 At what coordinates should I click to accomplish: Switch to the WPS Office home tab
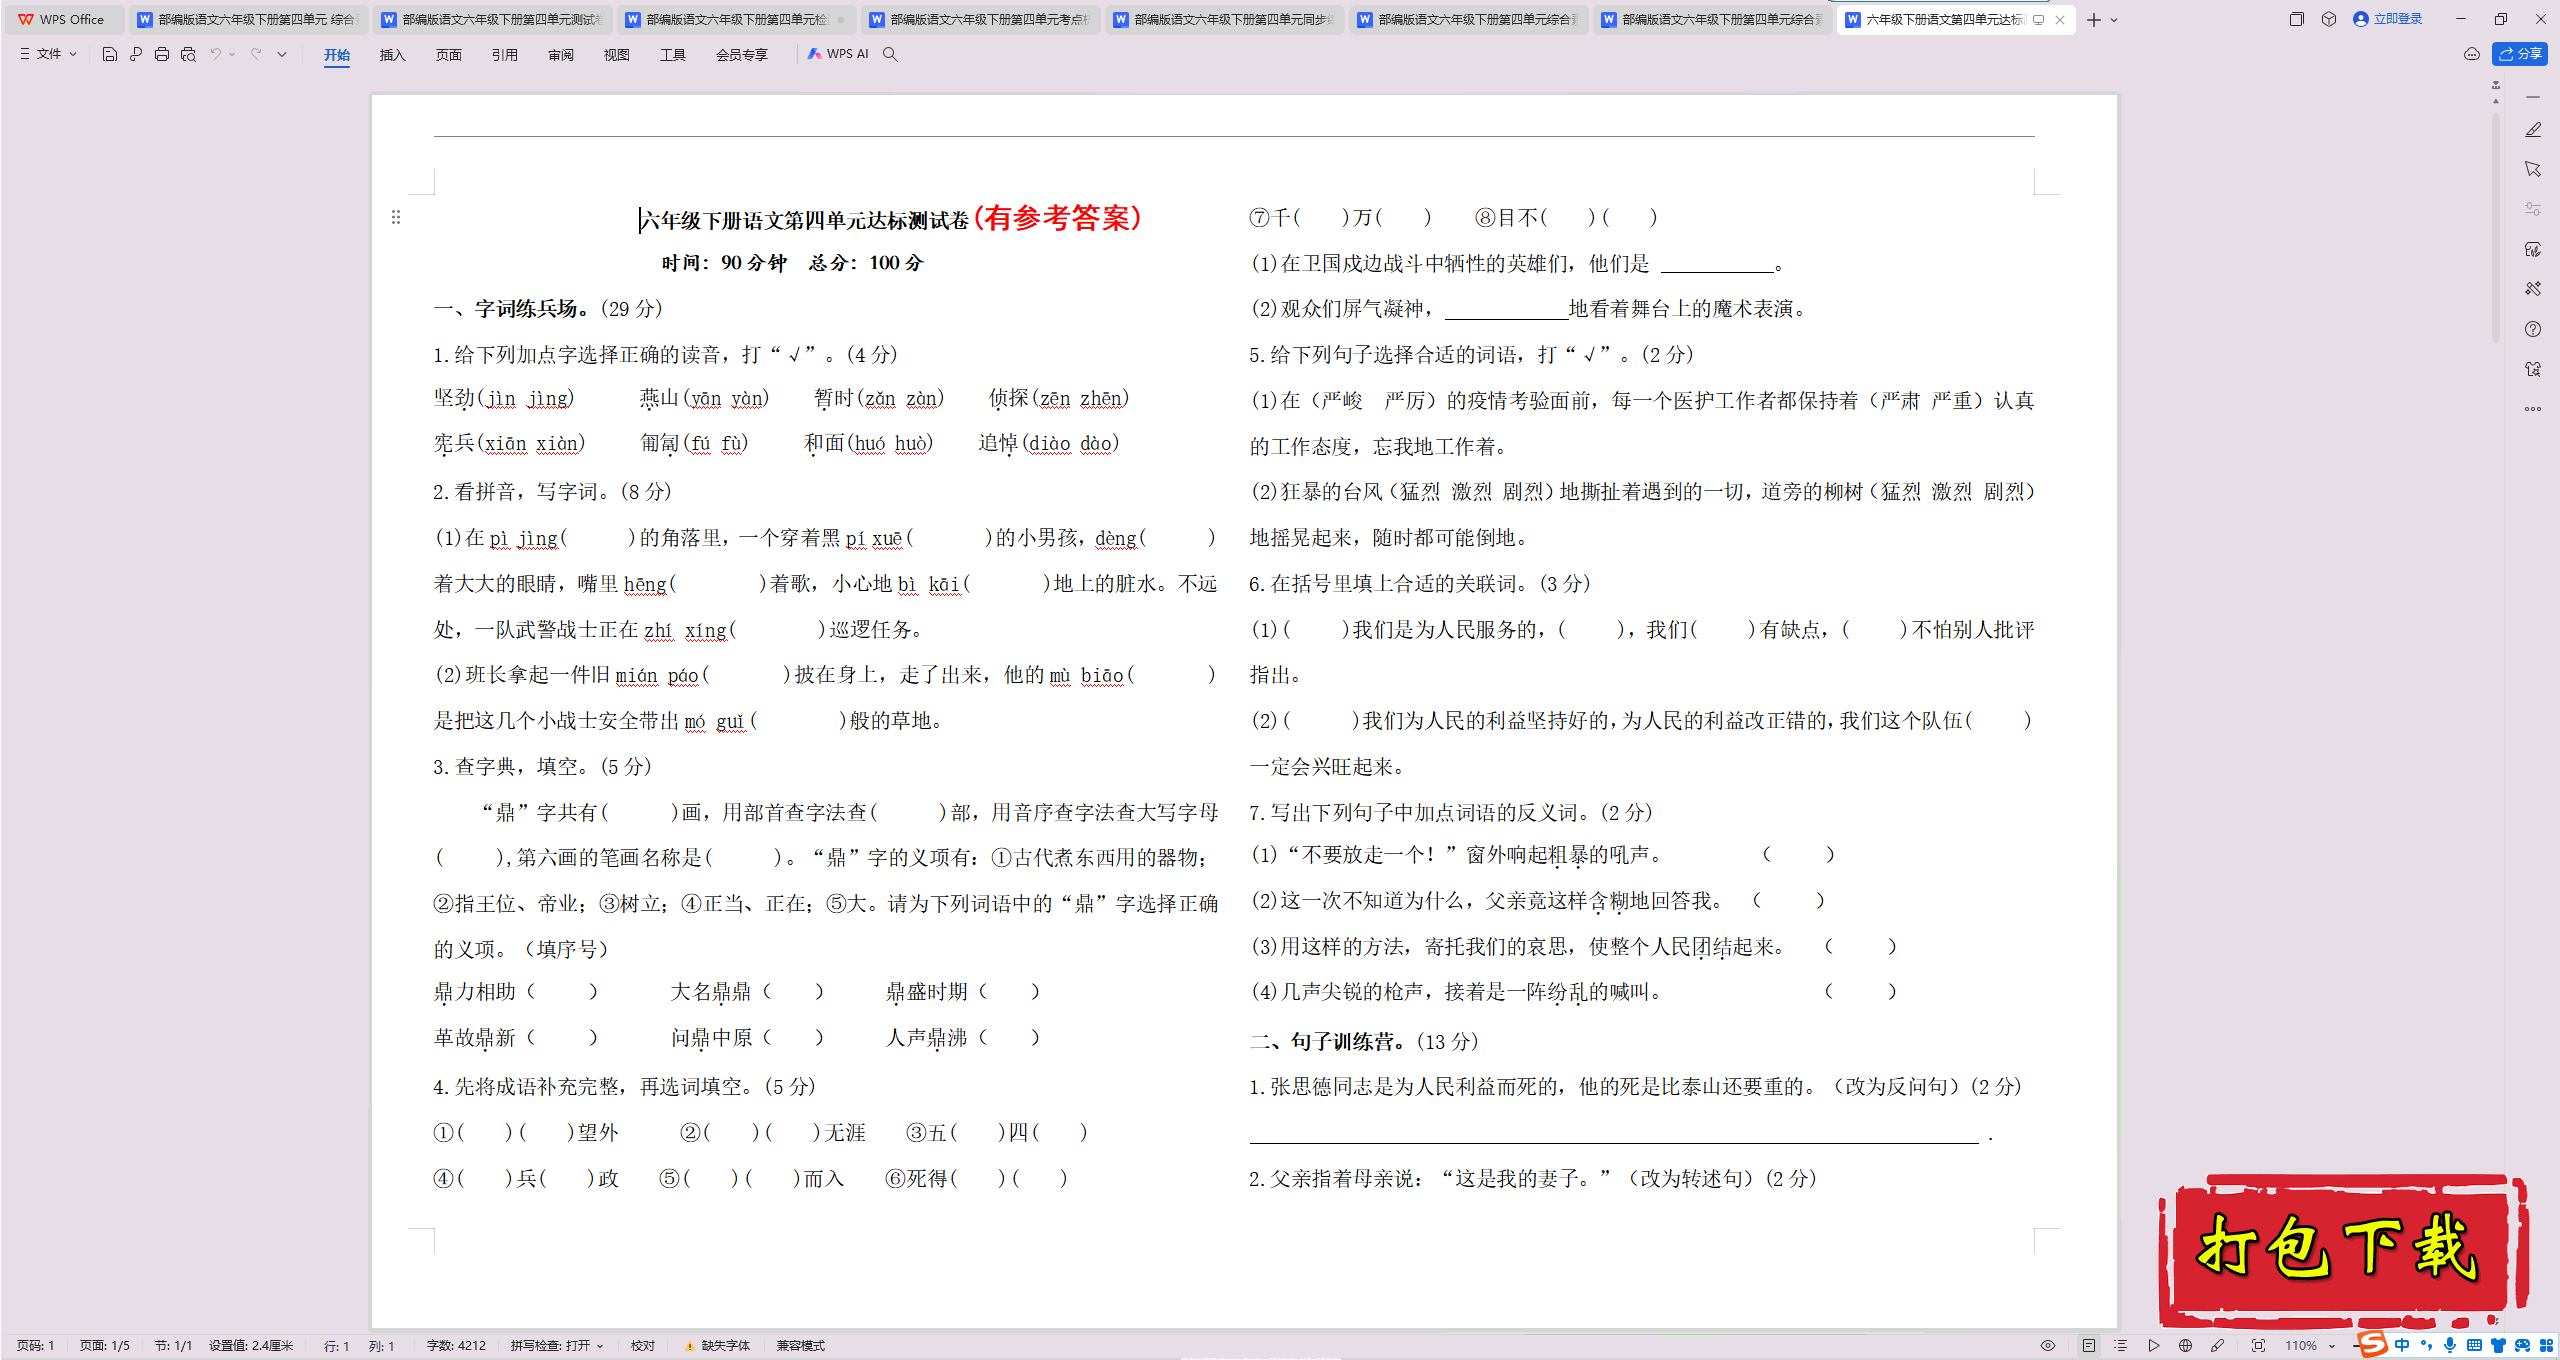pos(63,19)
